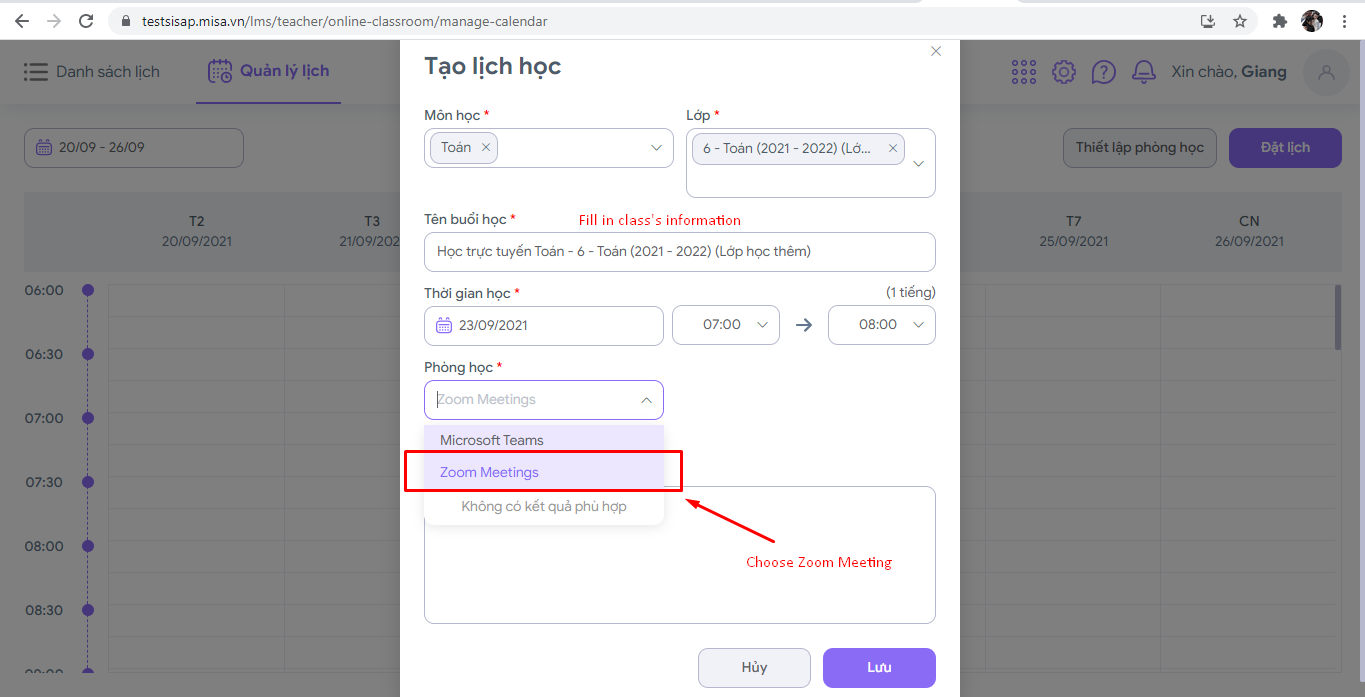Click the calendar icon in date field
This screenshot has height=697, width=1365.
point(444,325)
